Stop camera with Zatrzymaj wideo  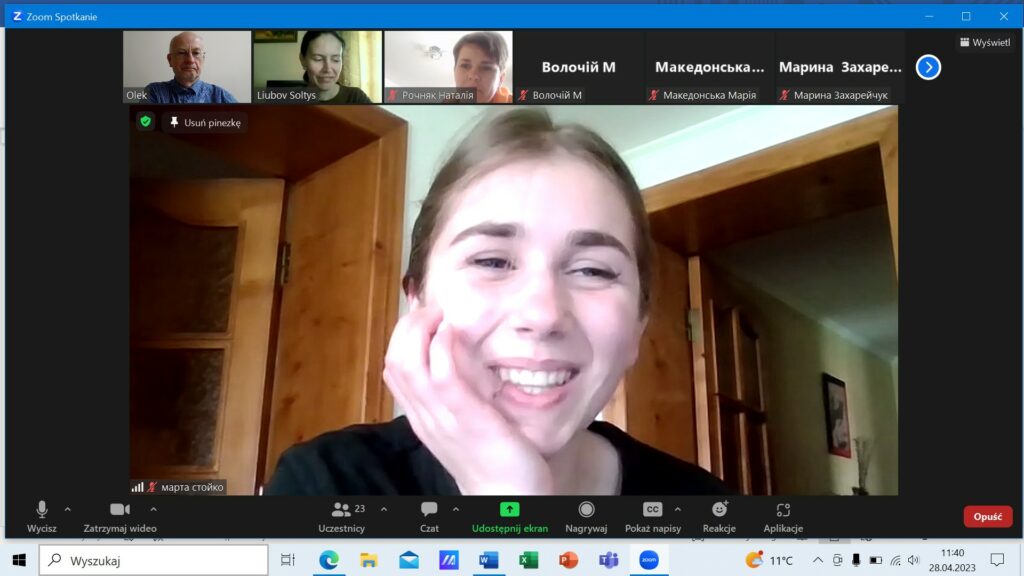[x=120, y=517]
